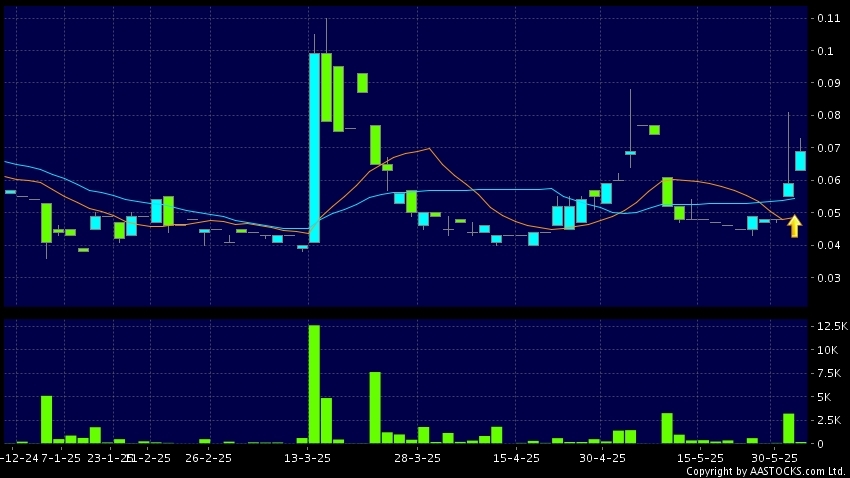Click the 7.5K volume axis label
The height and width of the screenshot is (478, 850).
[829, 373]
